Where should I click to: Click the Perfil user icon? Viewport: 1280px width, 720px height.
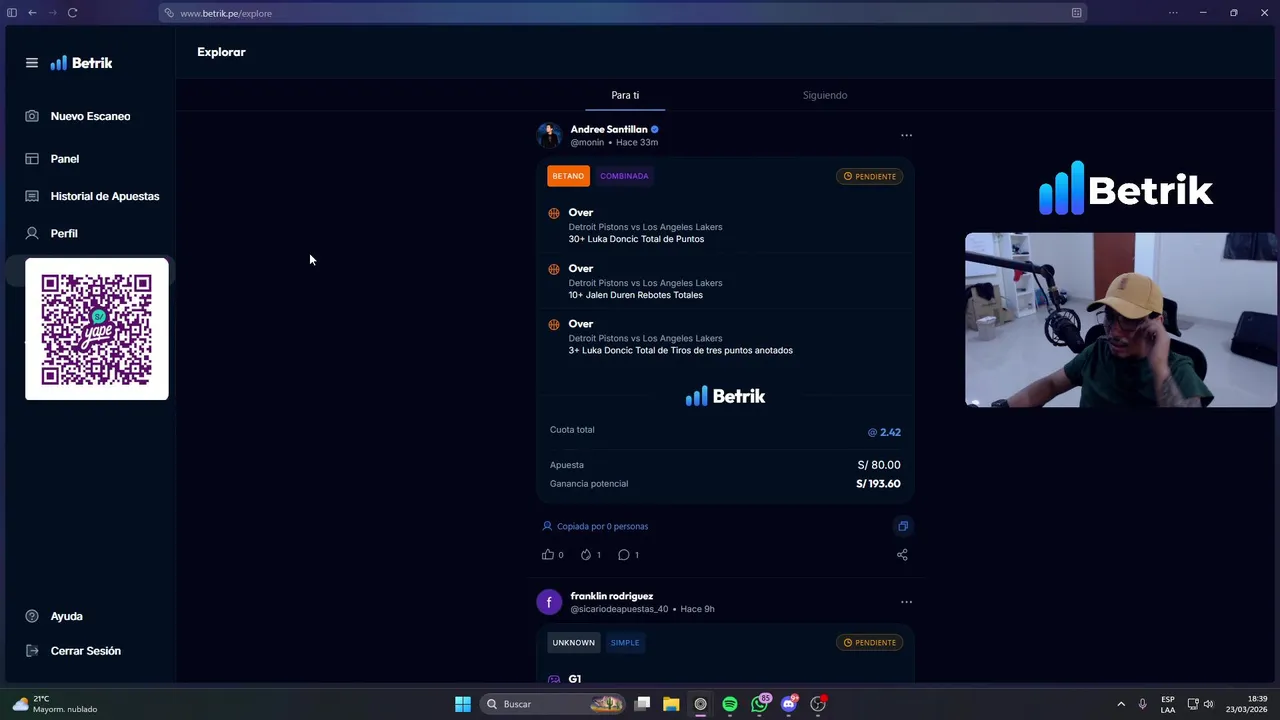[32, 233]
